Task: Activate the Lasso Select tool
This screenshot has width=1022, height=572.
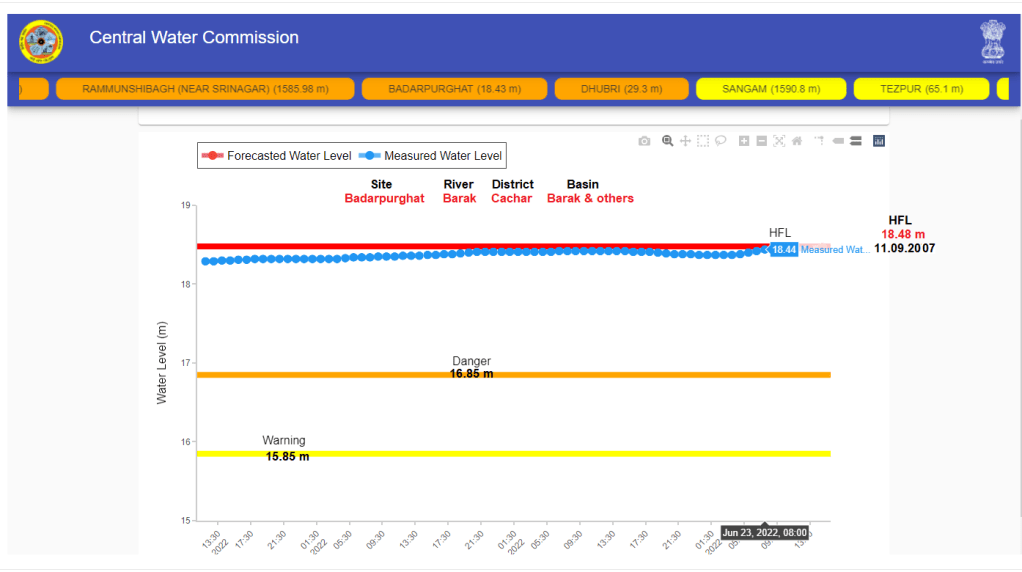Action: point(720,141)
